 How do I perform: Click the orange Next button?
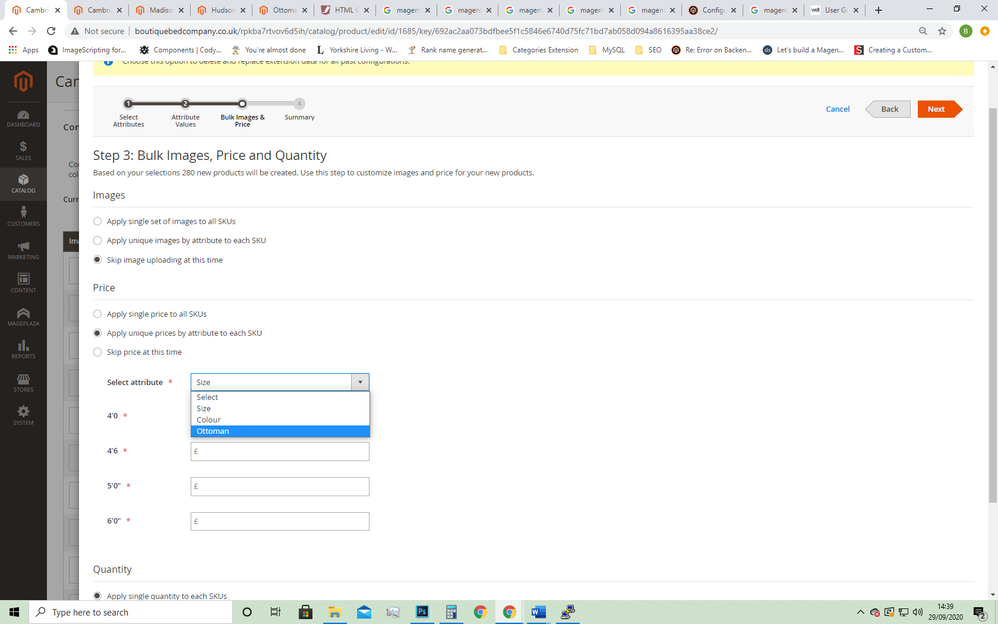click(937, 109)
